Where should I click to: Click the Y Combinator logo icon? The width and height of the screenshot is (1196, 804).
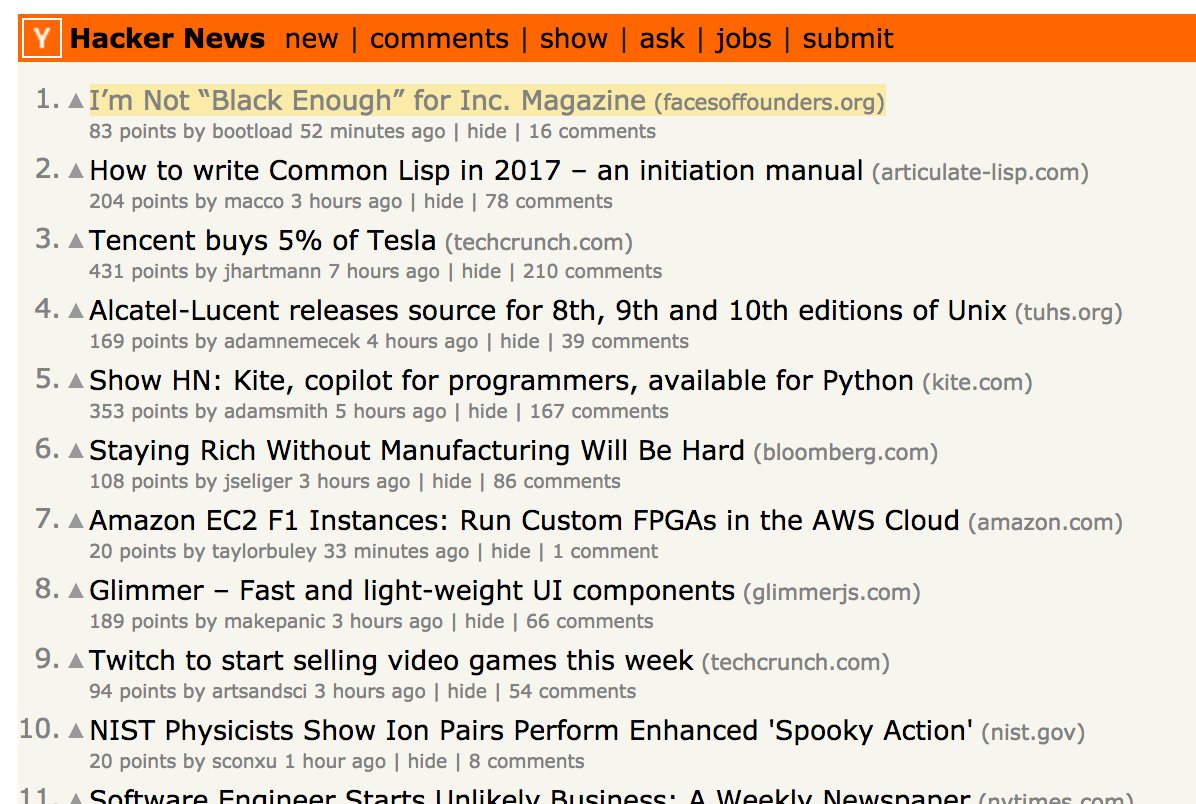tap(41, 37)
